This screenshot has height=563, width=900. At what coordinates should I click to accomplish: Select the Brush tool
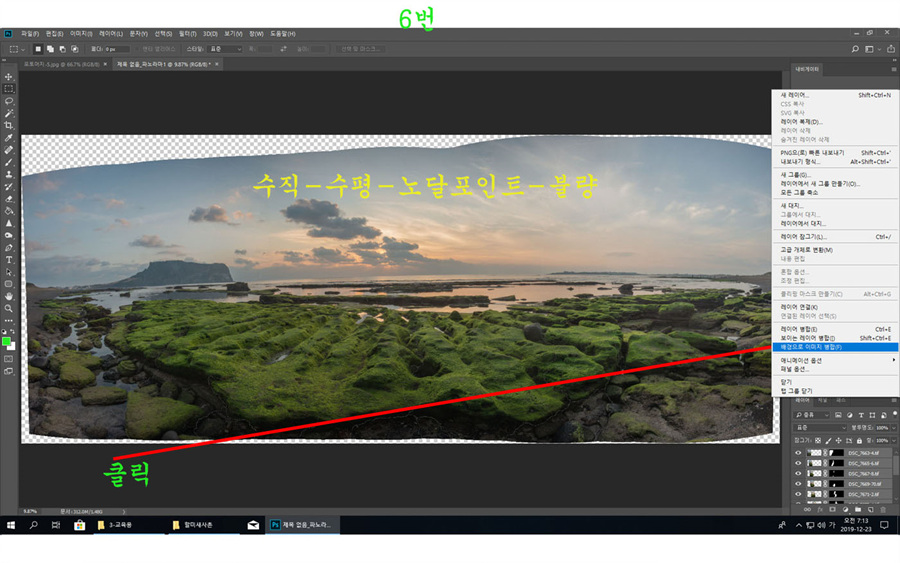tap(9, 162)
